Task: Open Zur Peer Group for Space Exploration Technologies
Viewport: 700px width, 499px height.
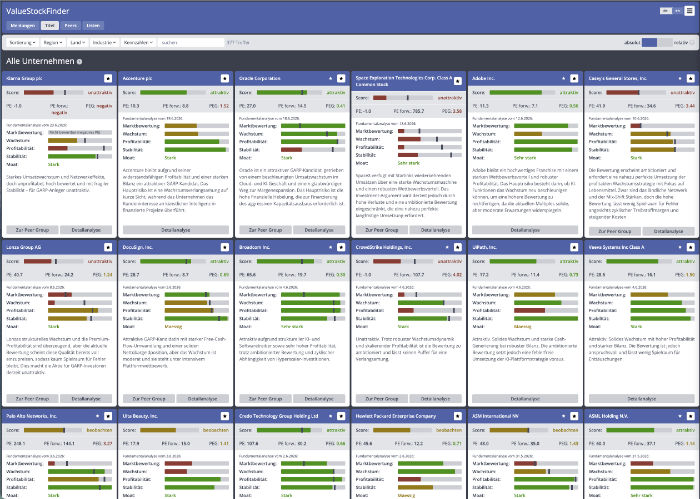Action: pyautogui.click(x=382, y=230)
